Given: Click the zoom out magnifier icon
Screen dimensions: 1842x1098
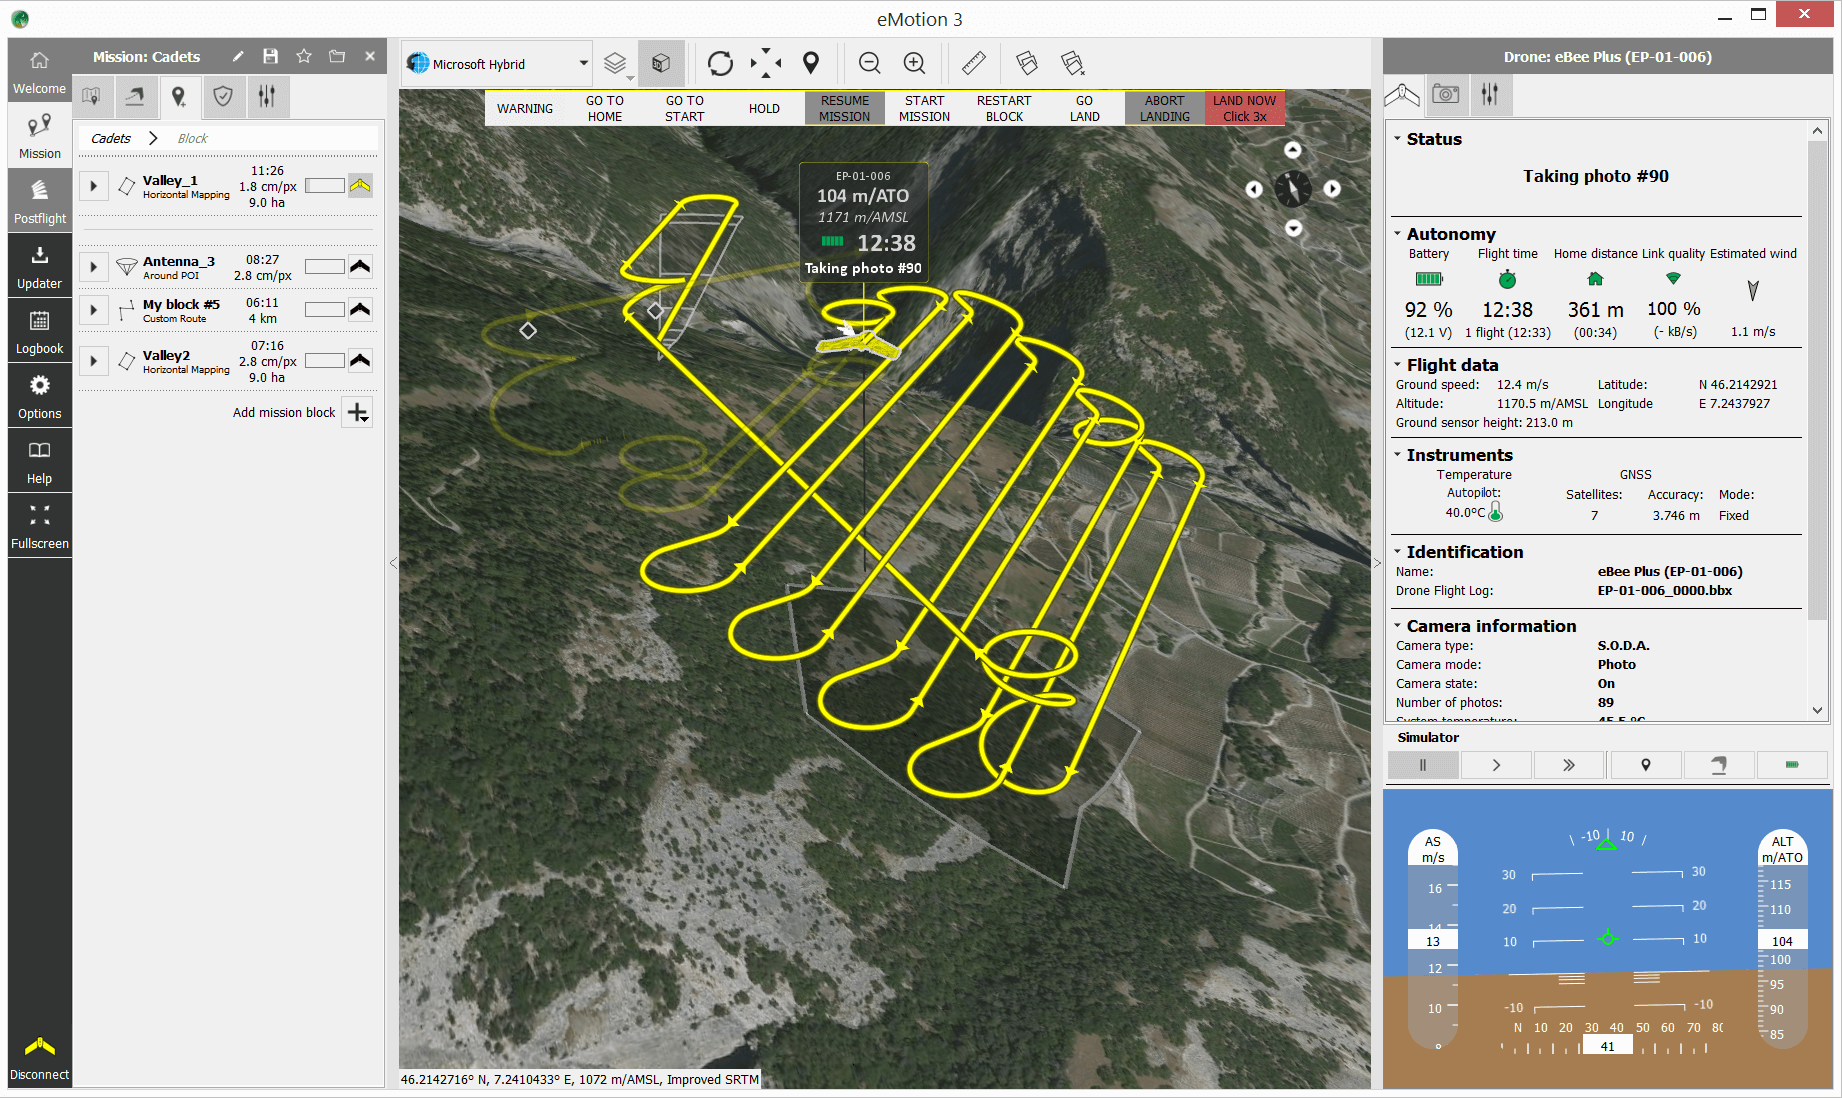Looking at the screenshot, I should (869, 64).
